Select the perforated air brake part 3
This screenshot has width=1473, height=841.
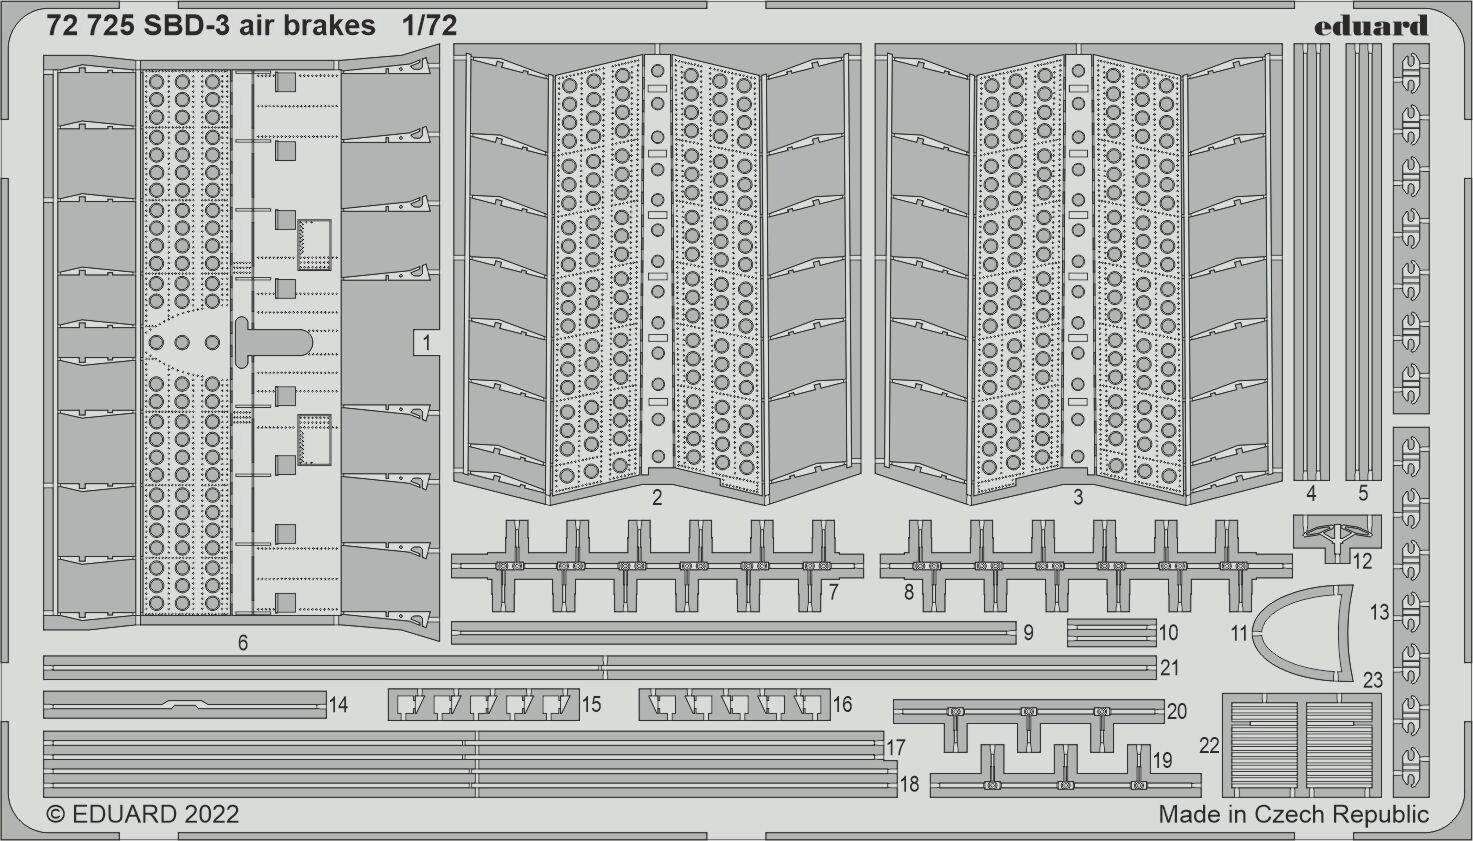(x=1078, y=270)
